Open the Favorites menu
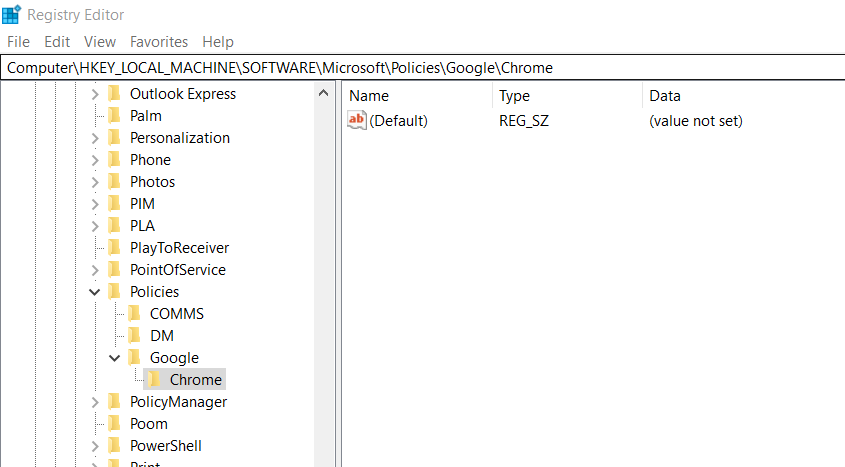Screen dimensions: 845x467 (x=158, y=42)
